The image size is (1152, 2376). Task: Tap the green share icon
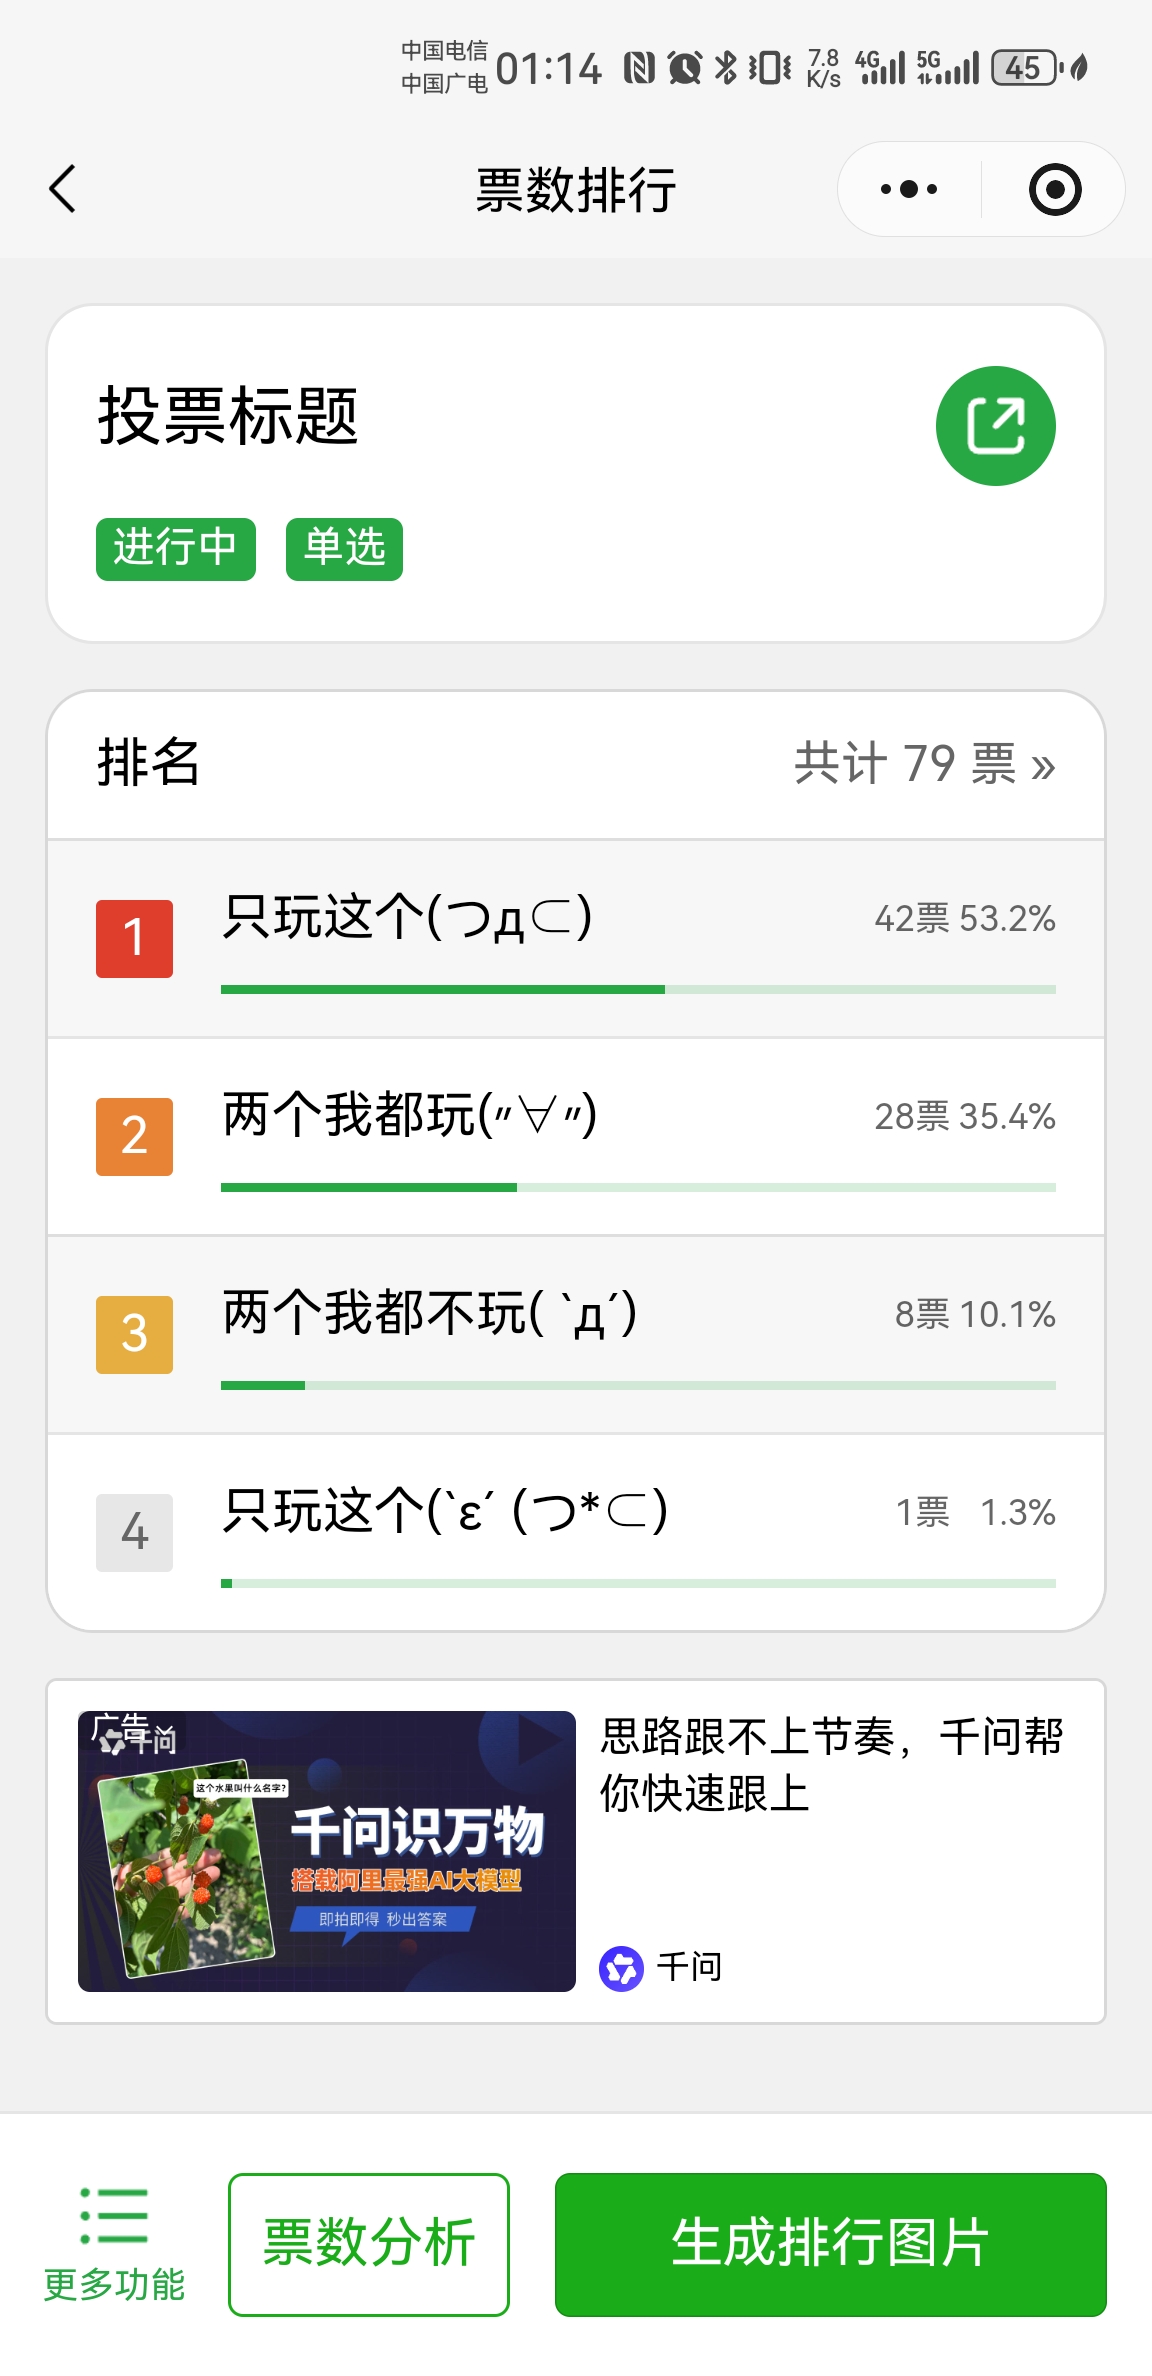(995, 426)
